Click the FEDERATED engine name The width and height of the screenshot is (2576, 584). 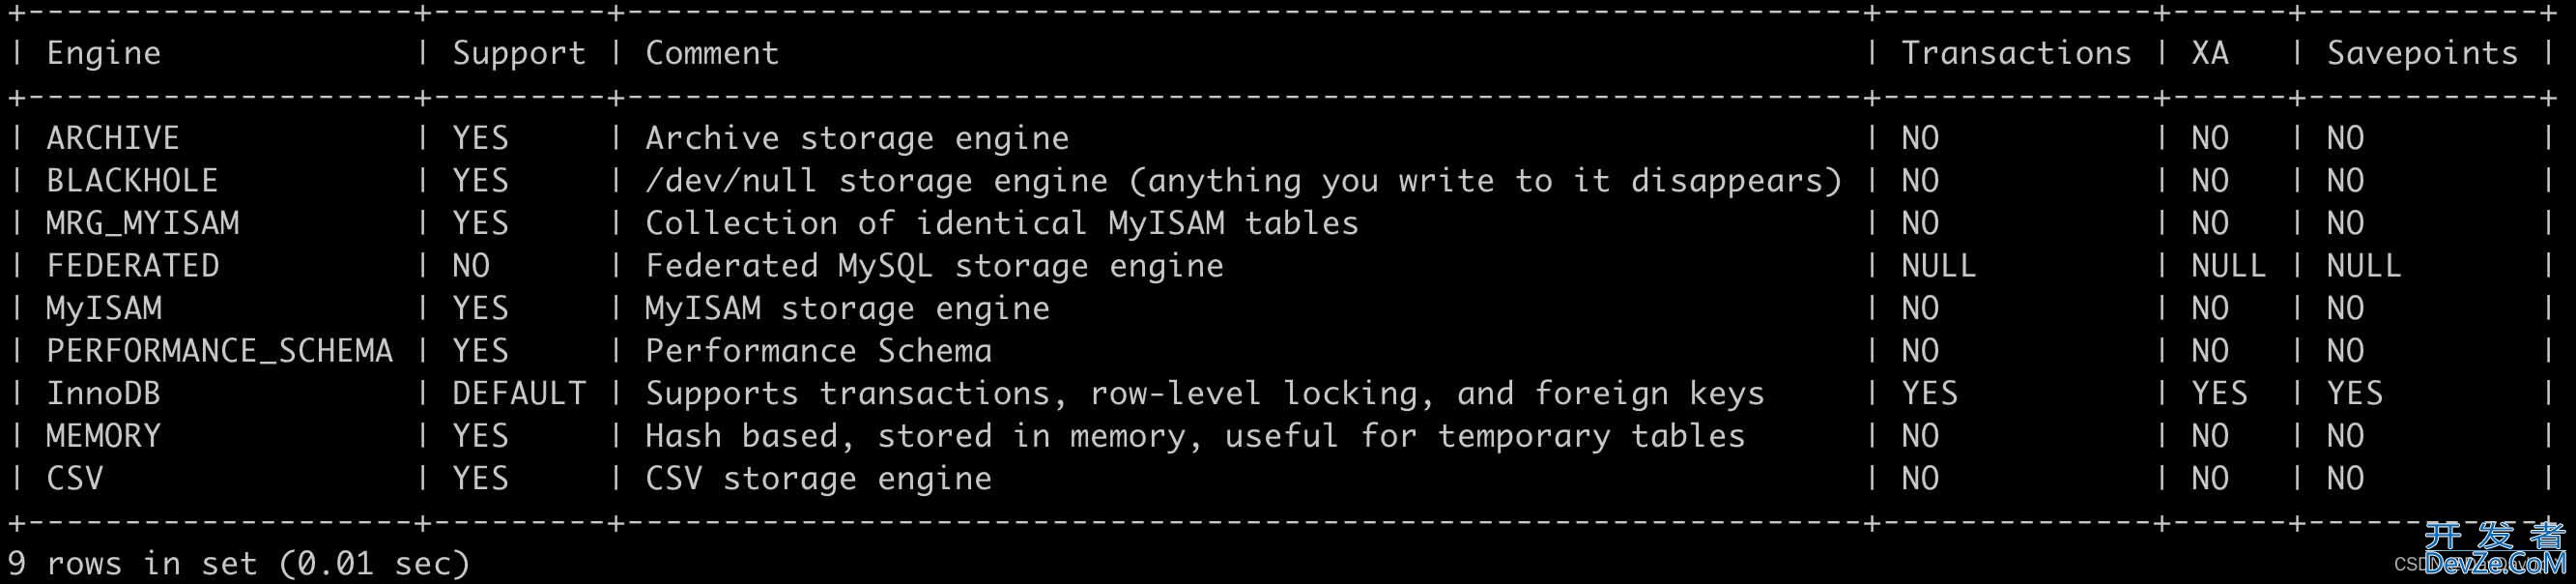132,266
